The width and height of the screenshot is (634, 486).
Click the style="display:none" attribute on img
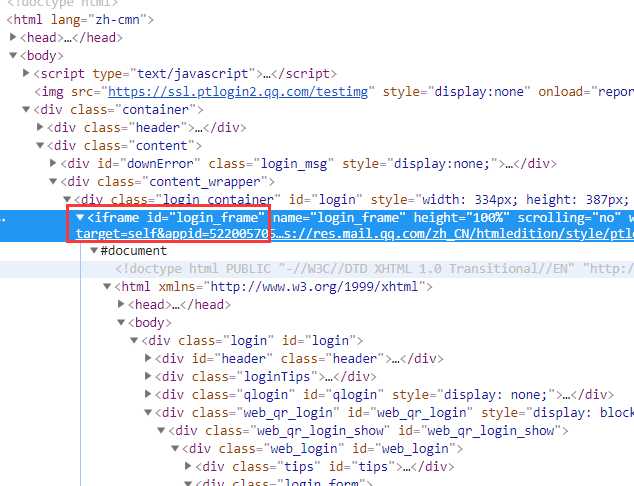[x=456, y=92]
